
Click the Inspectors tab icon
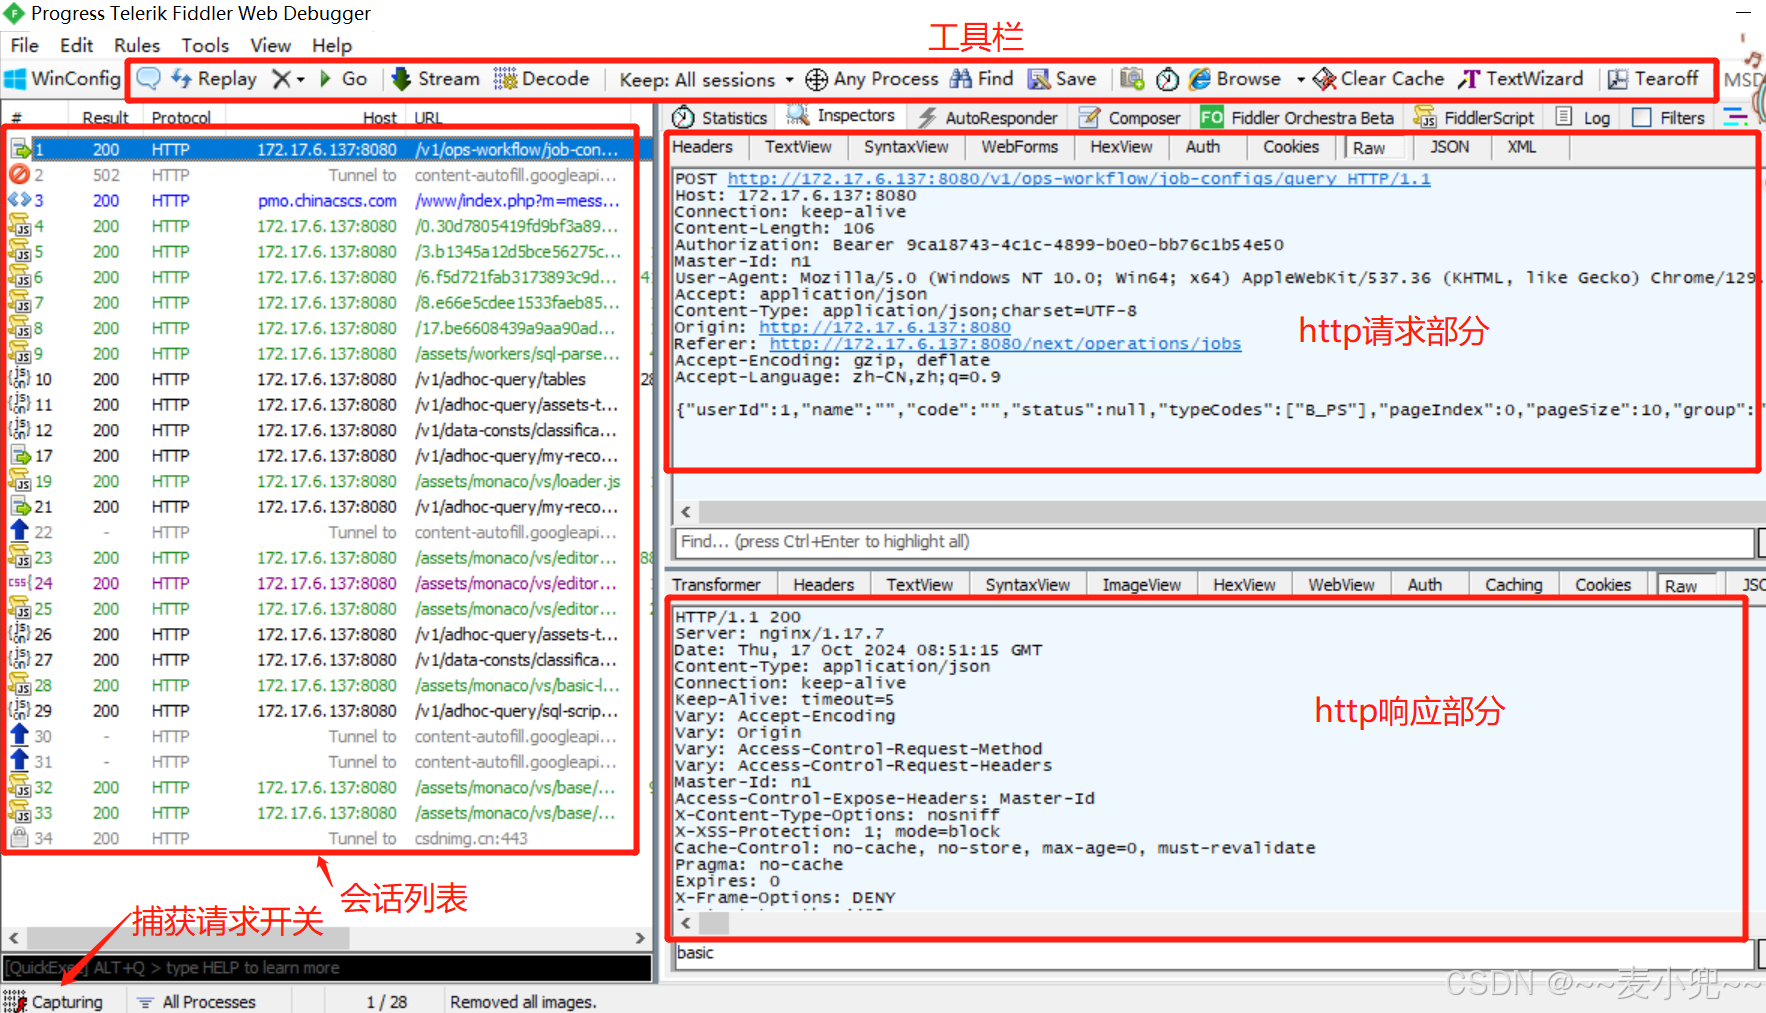[797, 116]
